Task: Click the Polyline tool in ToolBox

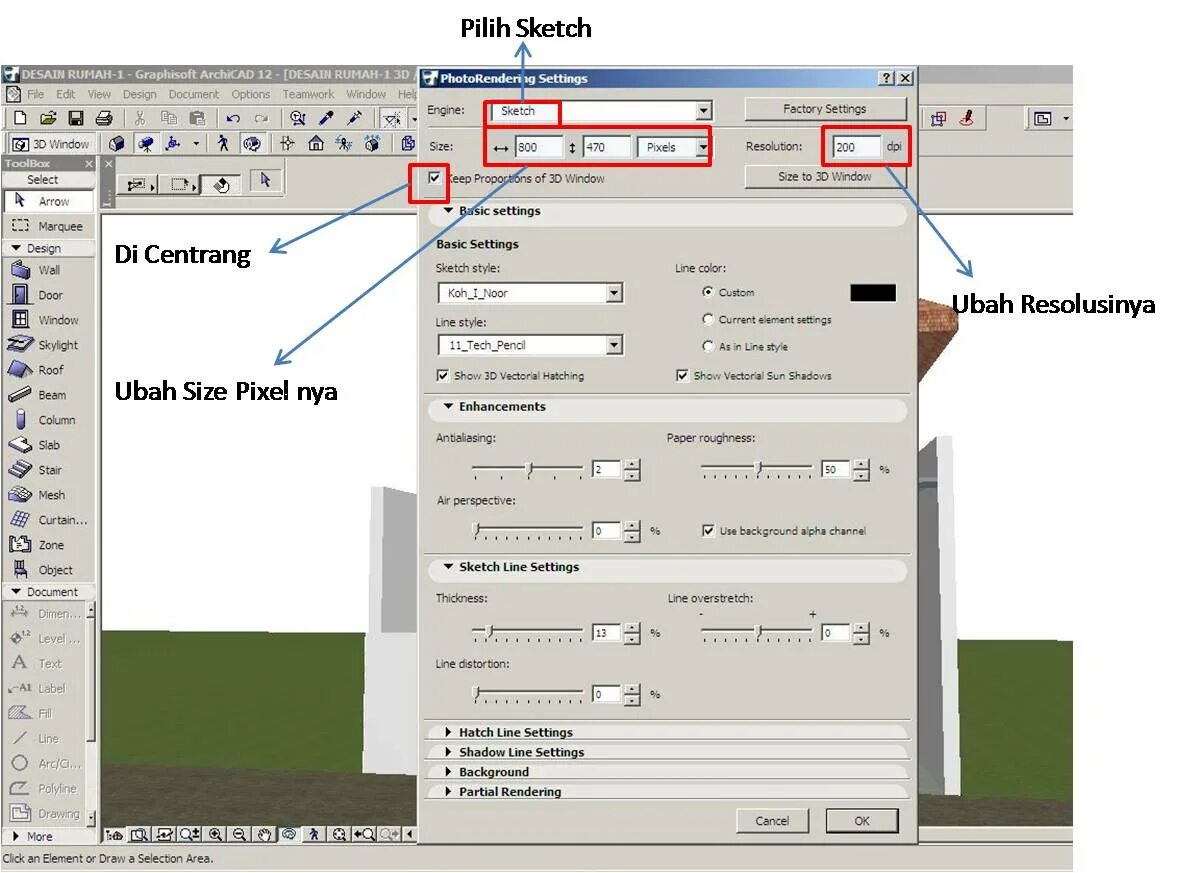Action: pyautogui.click(x=45, y=788)
